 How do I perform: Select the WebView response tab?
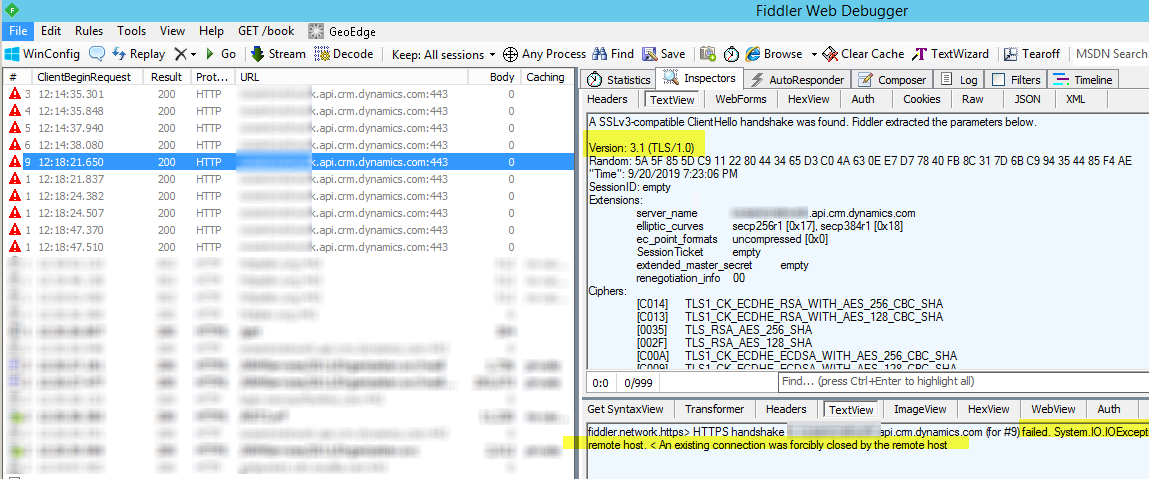click(1053, 409)
